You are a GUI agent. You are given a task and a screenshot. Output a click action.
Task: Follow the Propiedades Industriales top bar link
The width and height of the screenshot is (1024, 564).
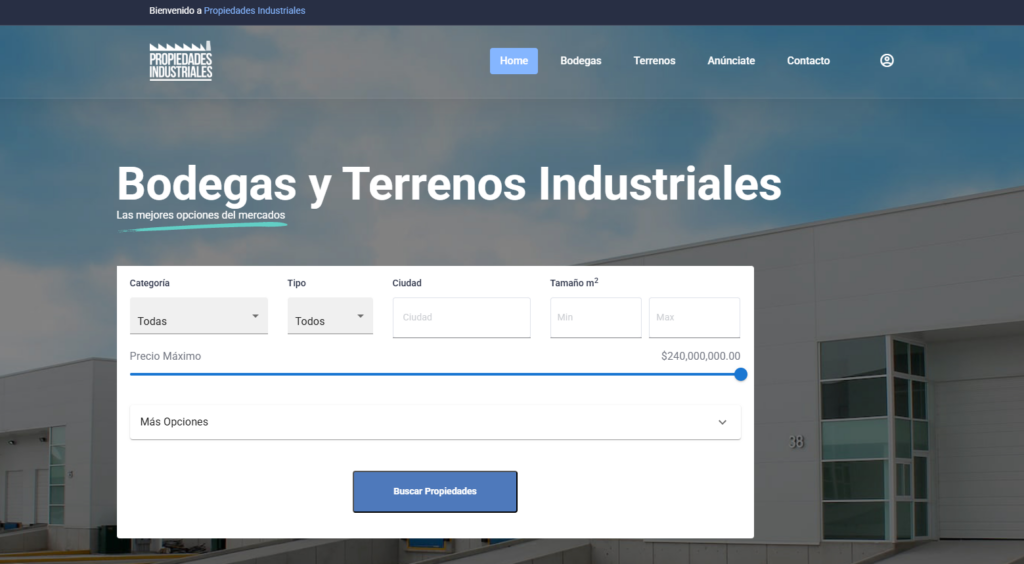(x=254, y=10)
